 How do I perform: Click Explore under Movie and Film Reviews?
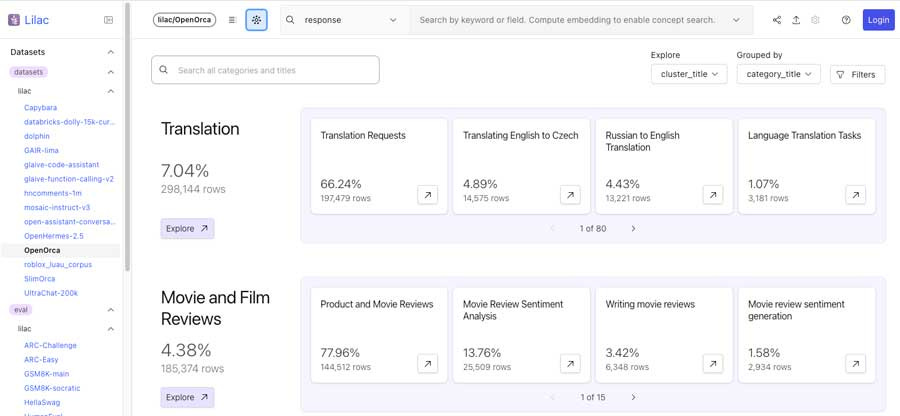187,397
